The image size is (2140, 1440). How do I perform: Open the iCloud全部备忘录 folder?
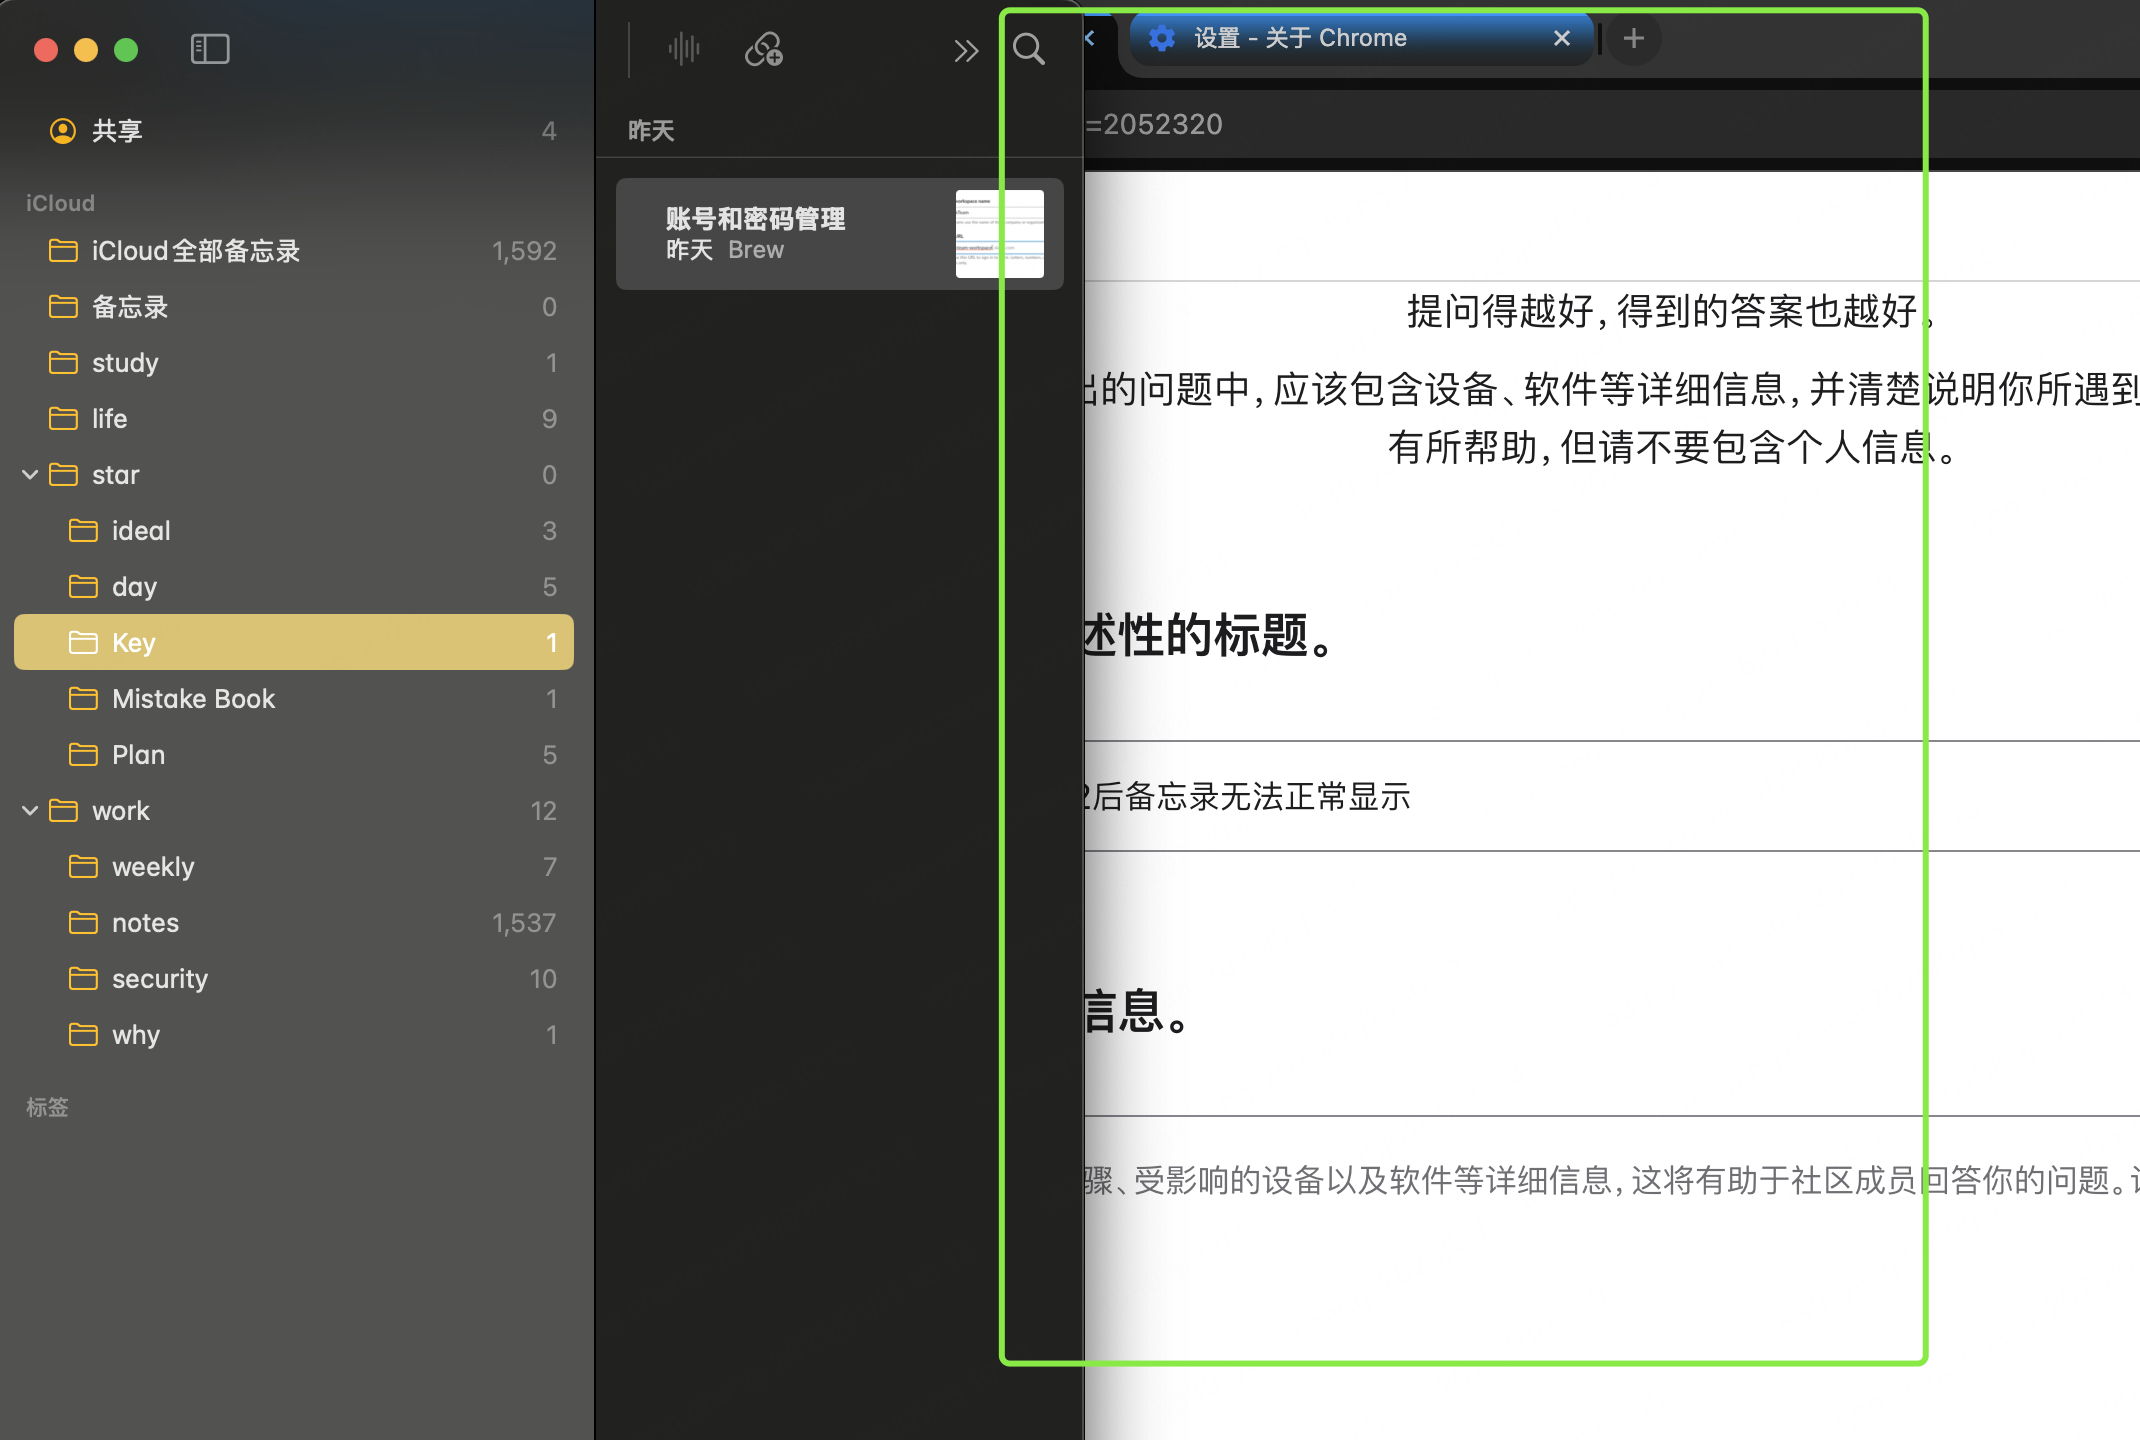[x=195, y=251]
